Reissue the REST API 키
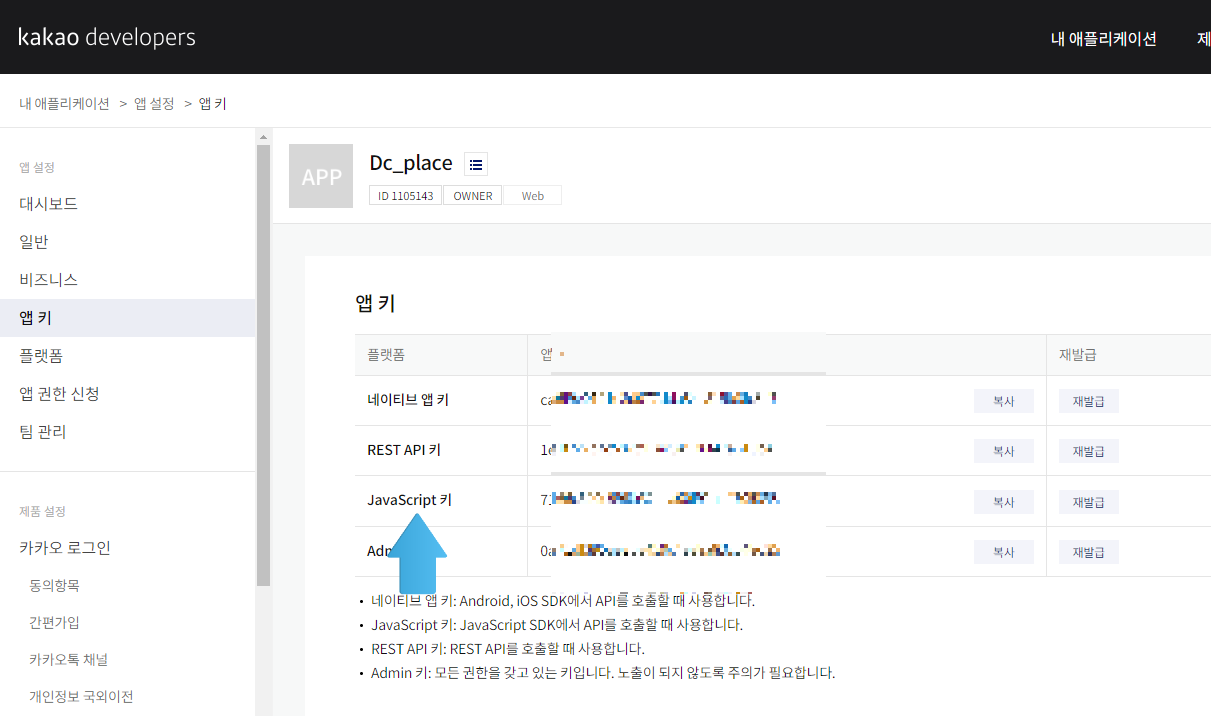Viewport: 1211px width, 716px height. (1089, 451)
